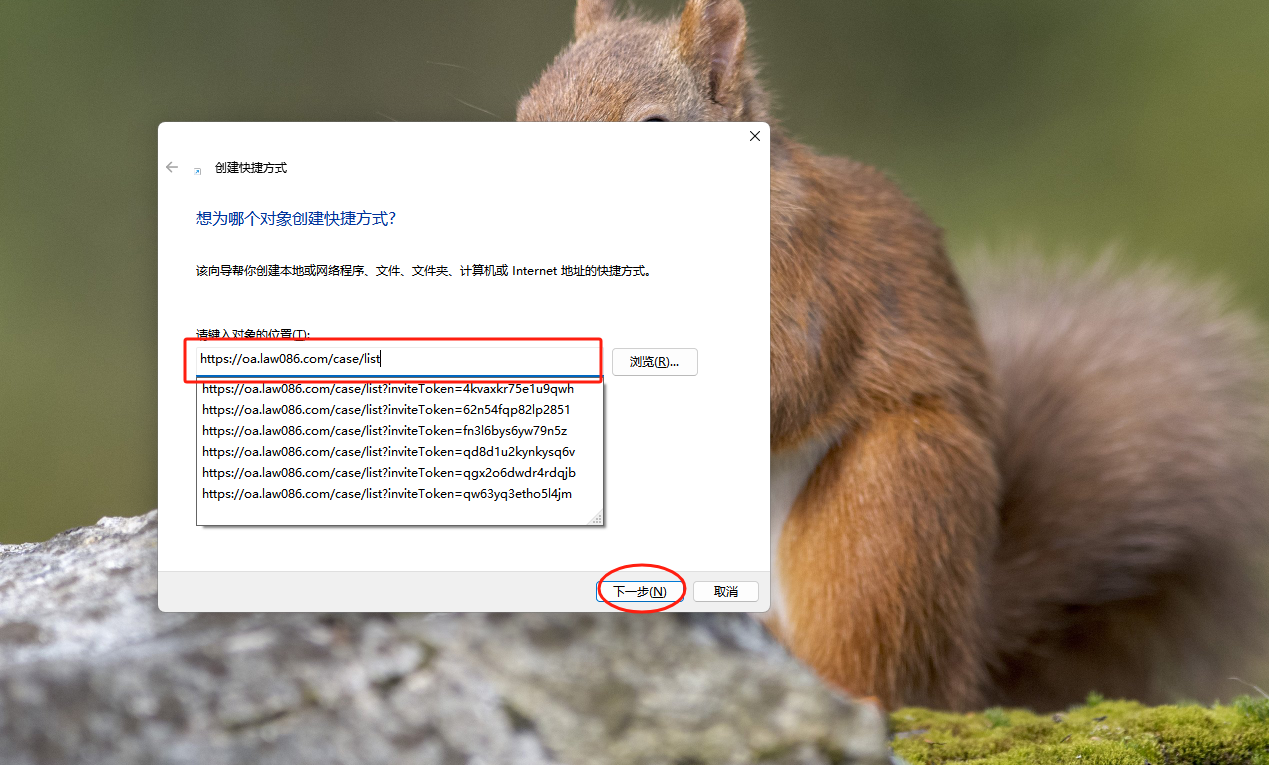Close the 创建快捷方式 dialog with X
Image resolution: width=1269 pixels, height=765 pixels.
(755, 136)
